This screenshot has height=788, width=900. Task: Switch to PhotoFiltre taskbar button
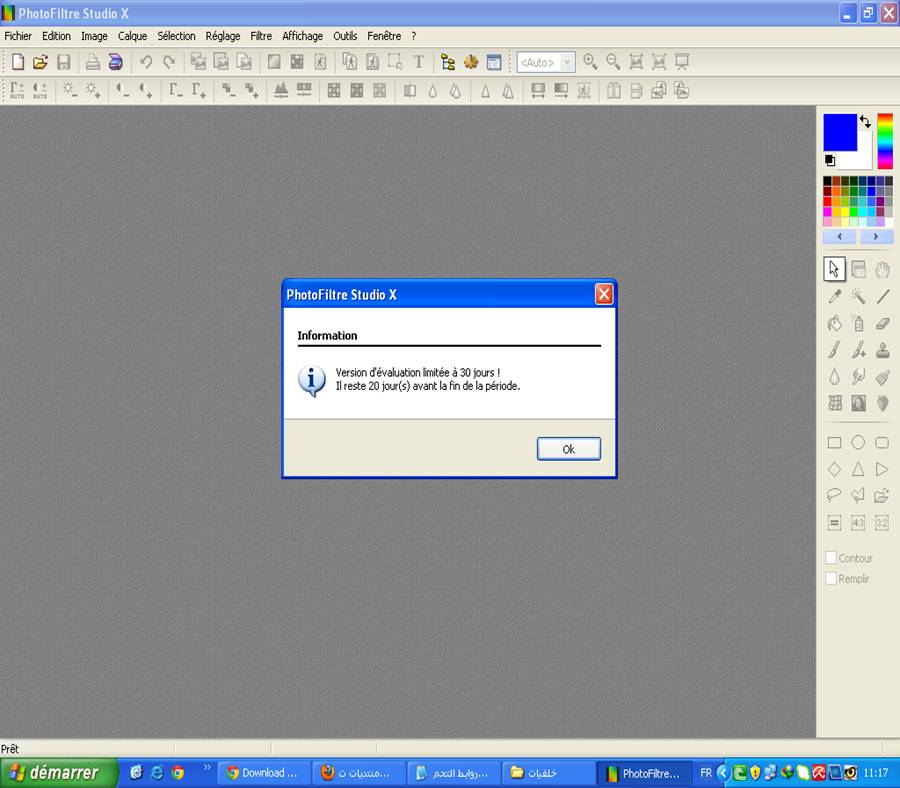(x=644, y=773)
